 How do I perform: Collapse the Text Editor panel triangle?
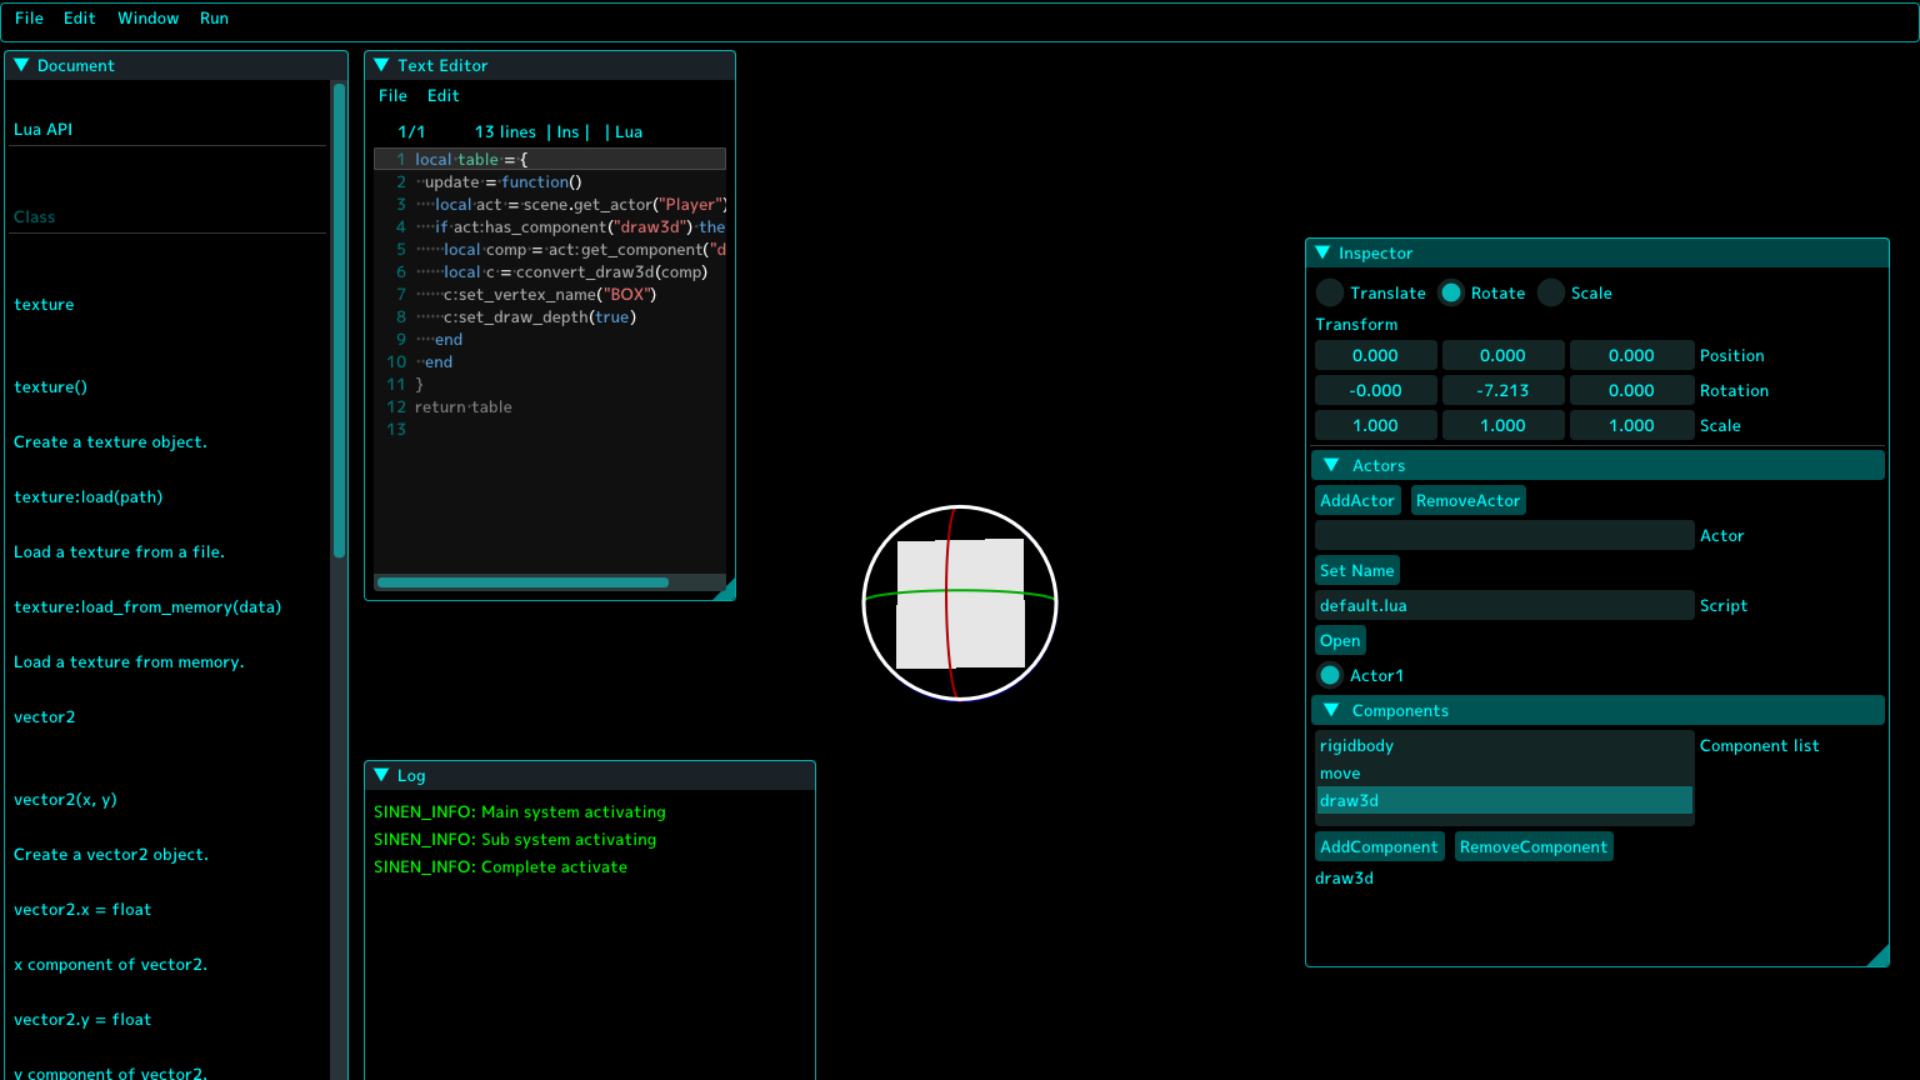click(381, 65)
